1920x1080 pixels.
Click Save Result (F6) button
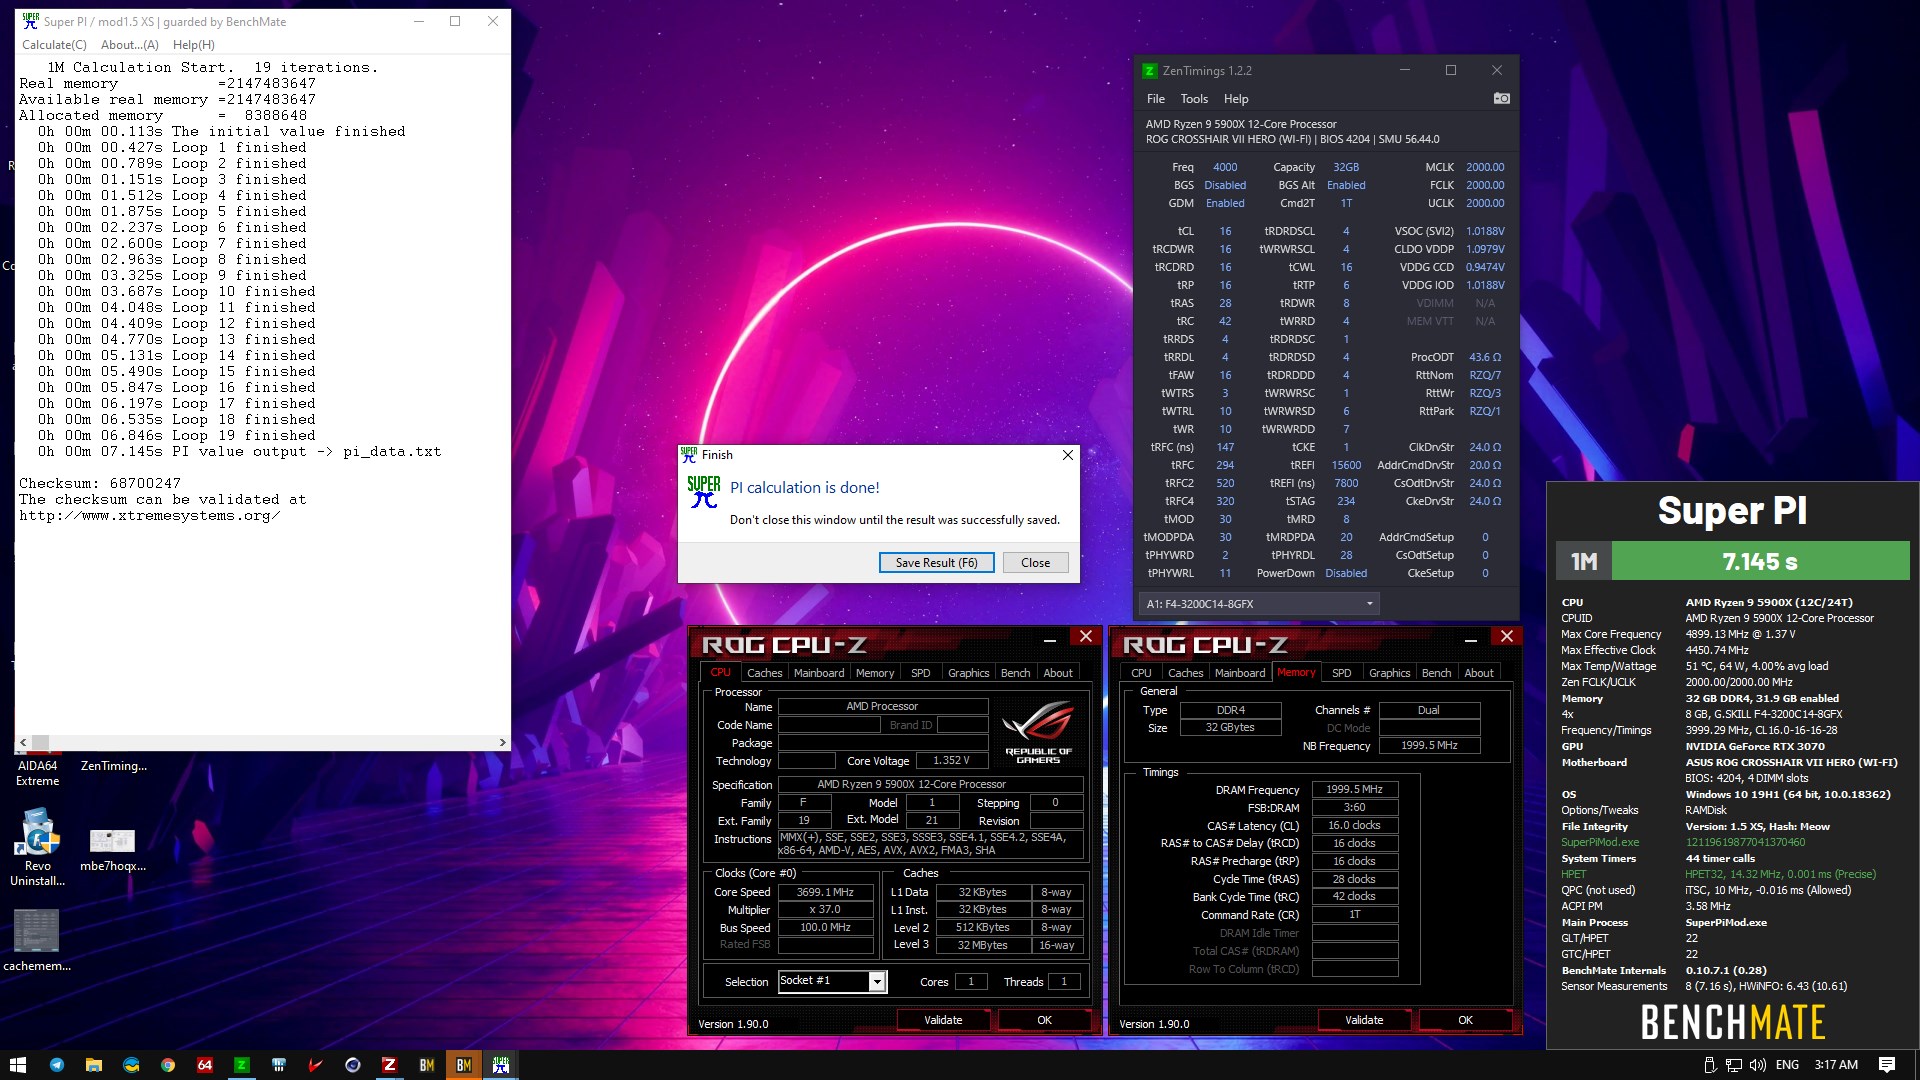937,563
